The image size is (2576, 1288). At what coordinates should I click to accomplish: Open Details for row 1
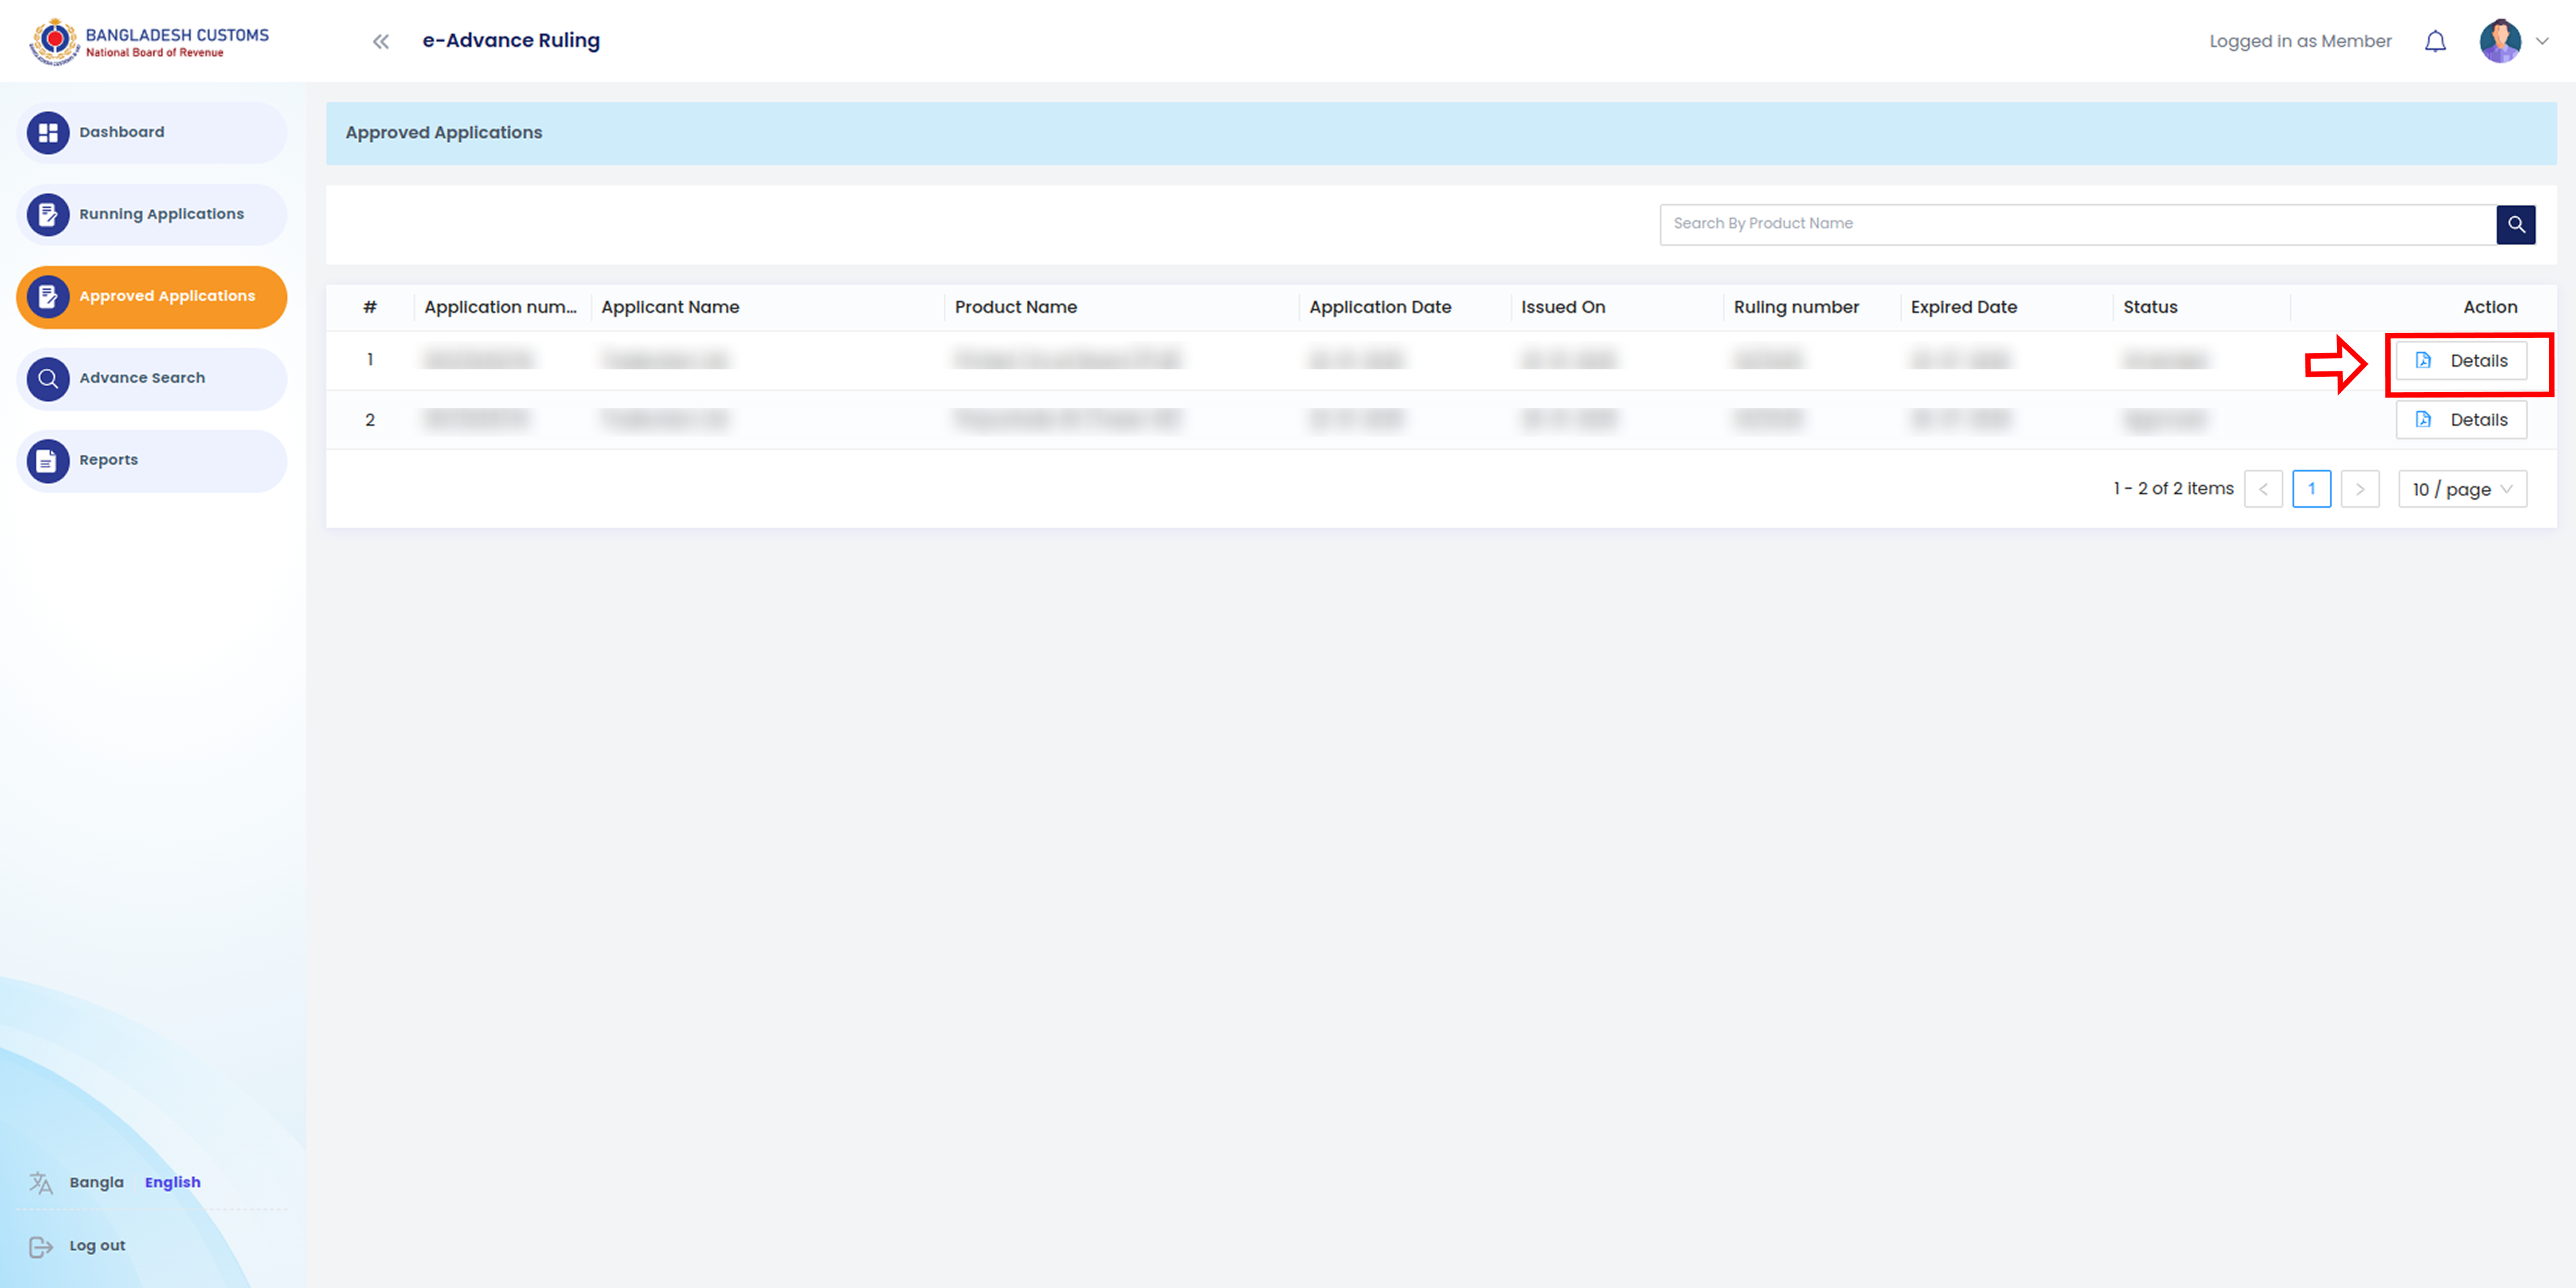pos(2461,360)
